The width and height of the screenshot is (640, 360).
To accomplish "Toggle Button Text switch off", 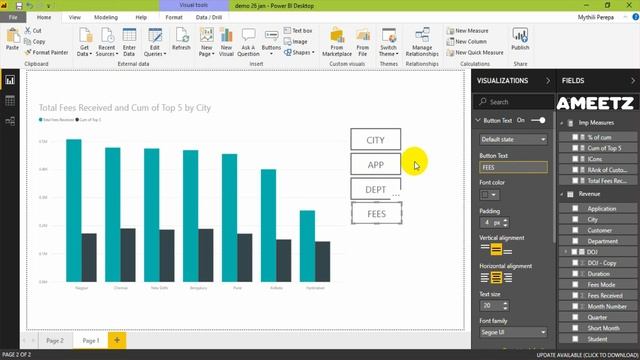I will coord(538,120).
